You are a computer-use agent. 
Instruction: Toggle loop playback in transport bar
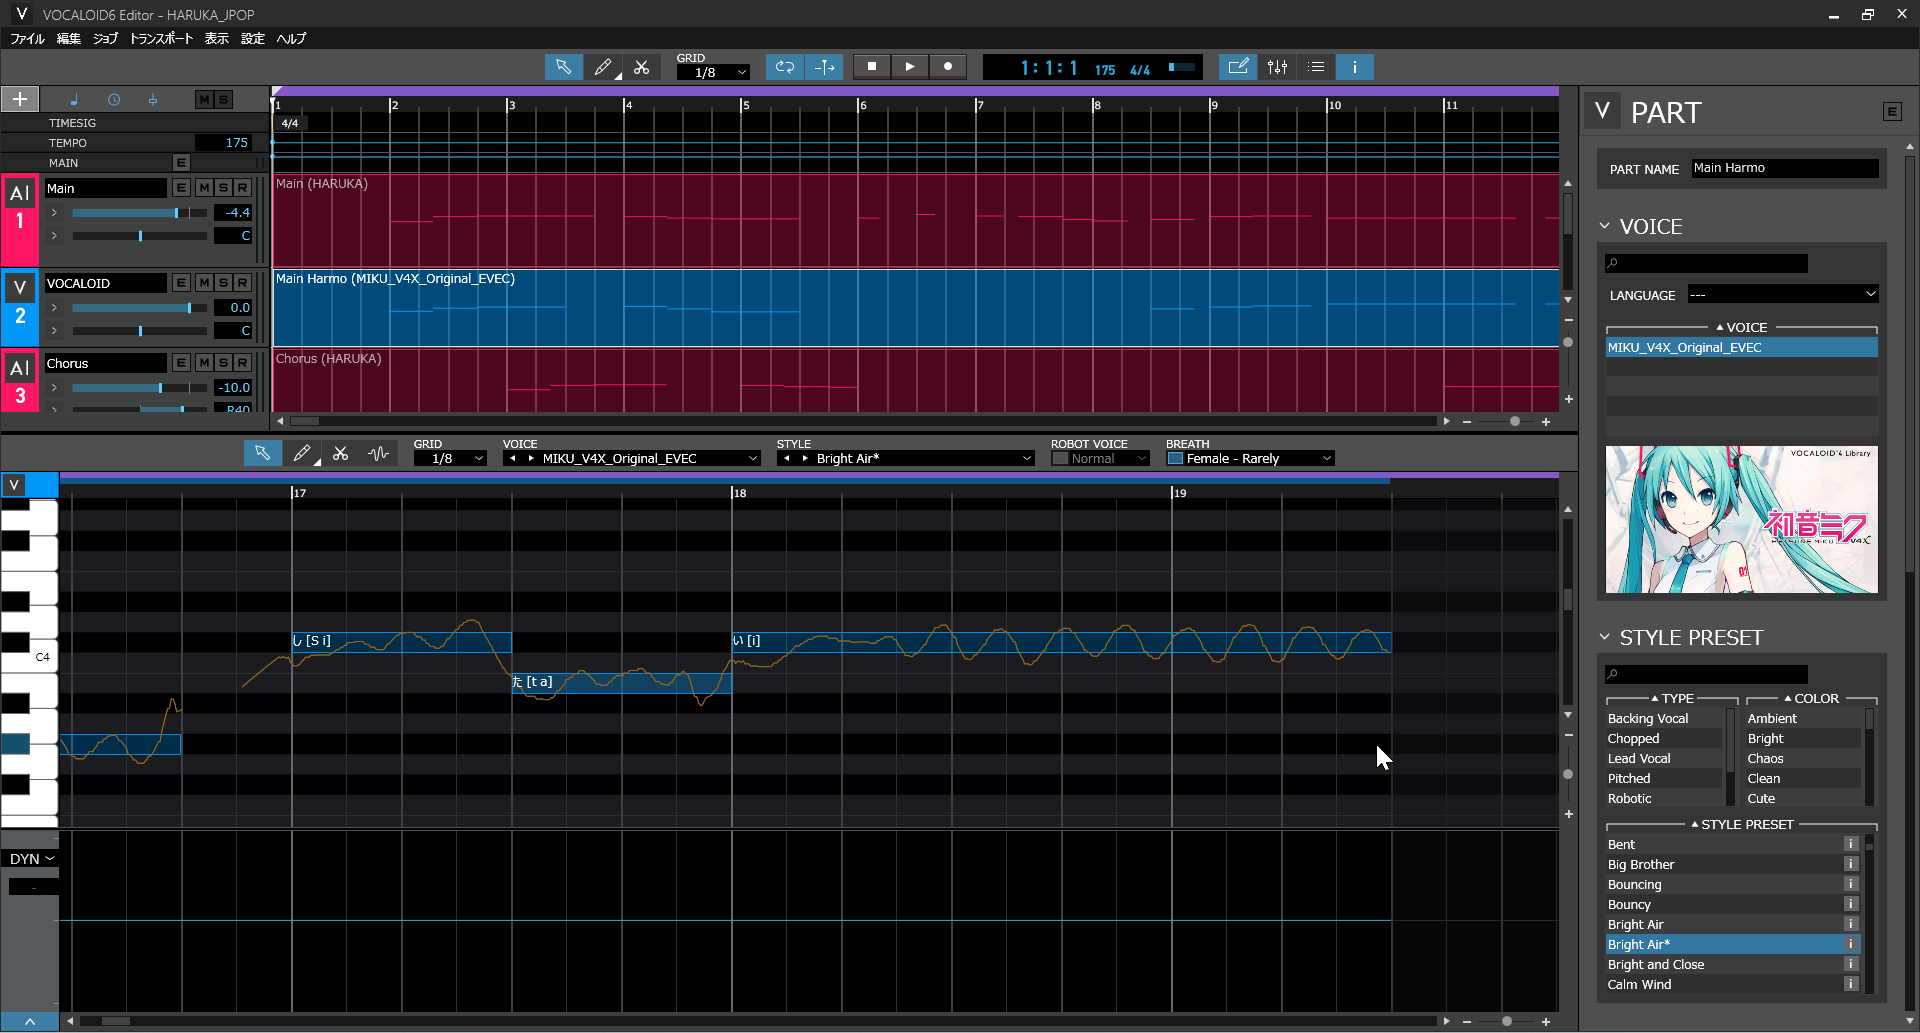(785, 67)
